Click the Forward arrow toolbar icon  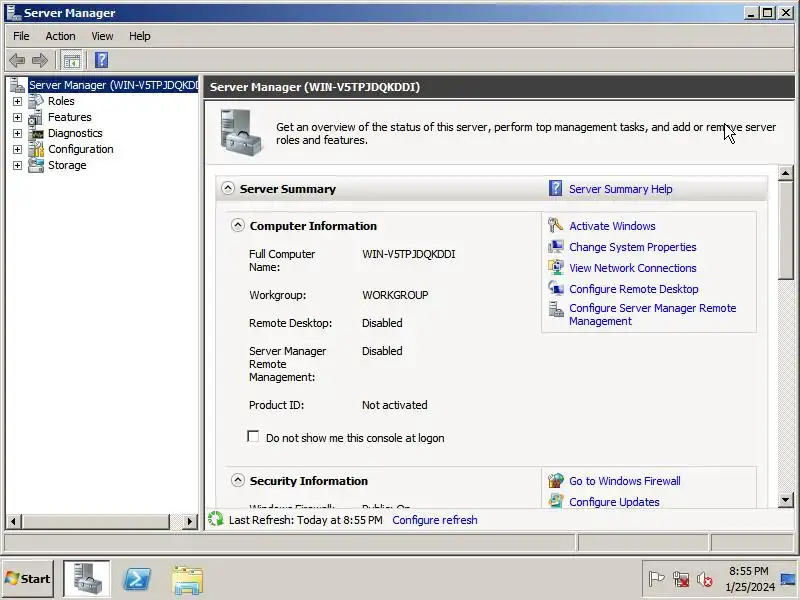(x=40, y=60)
